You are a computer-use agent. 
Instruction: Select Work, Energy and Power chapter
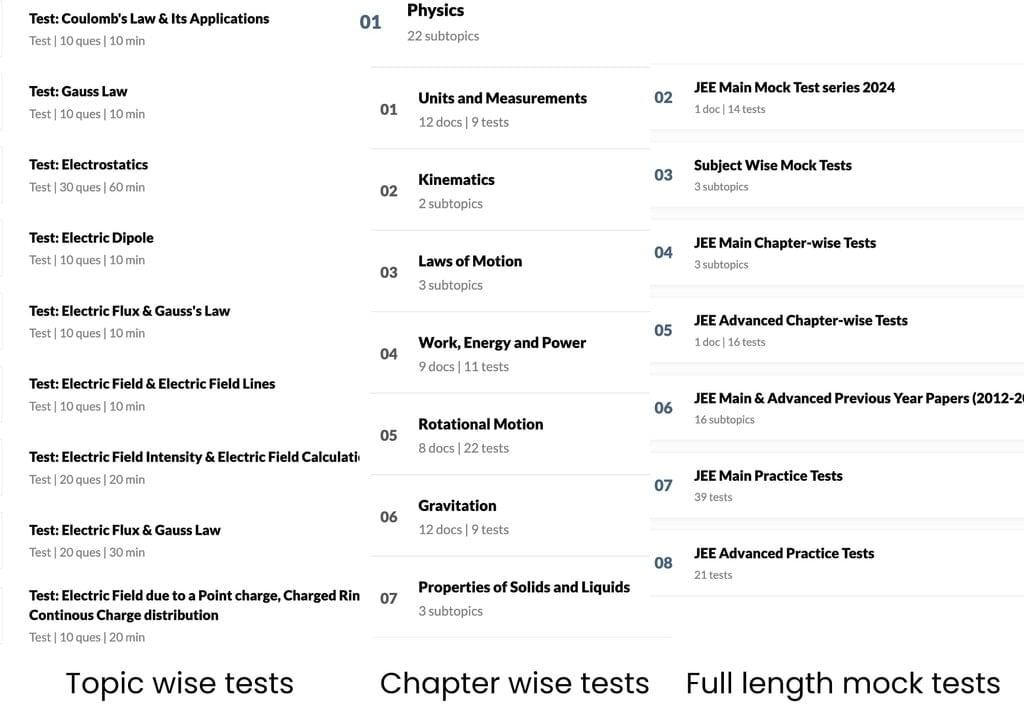pyautogui.click(x=502, y=343)
